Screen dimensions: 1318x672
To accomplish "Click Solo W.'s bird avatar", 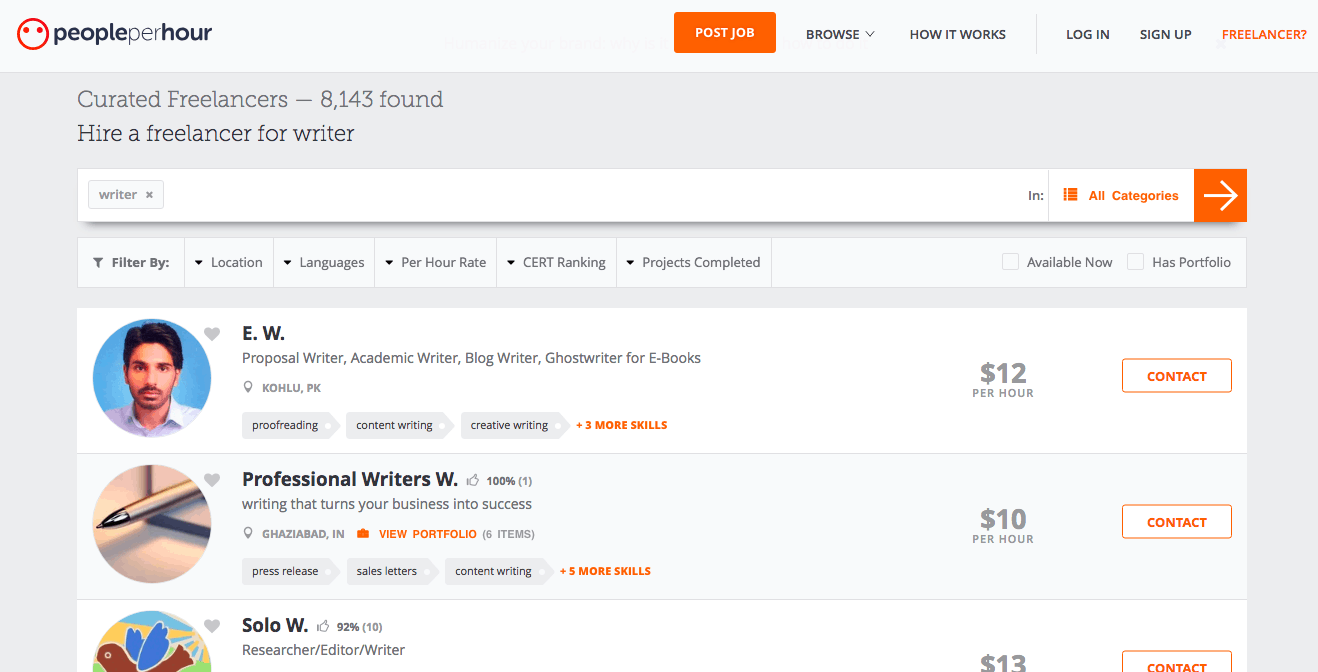I will (152, 642).
